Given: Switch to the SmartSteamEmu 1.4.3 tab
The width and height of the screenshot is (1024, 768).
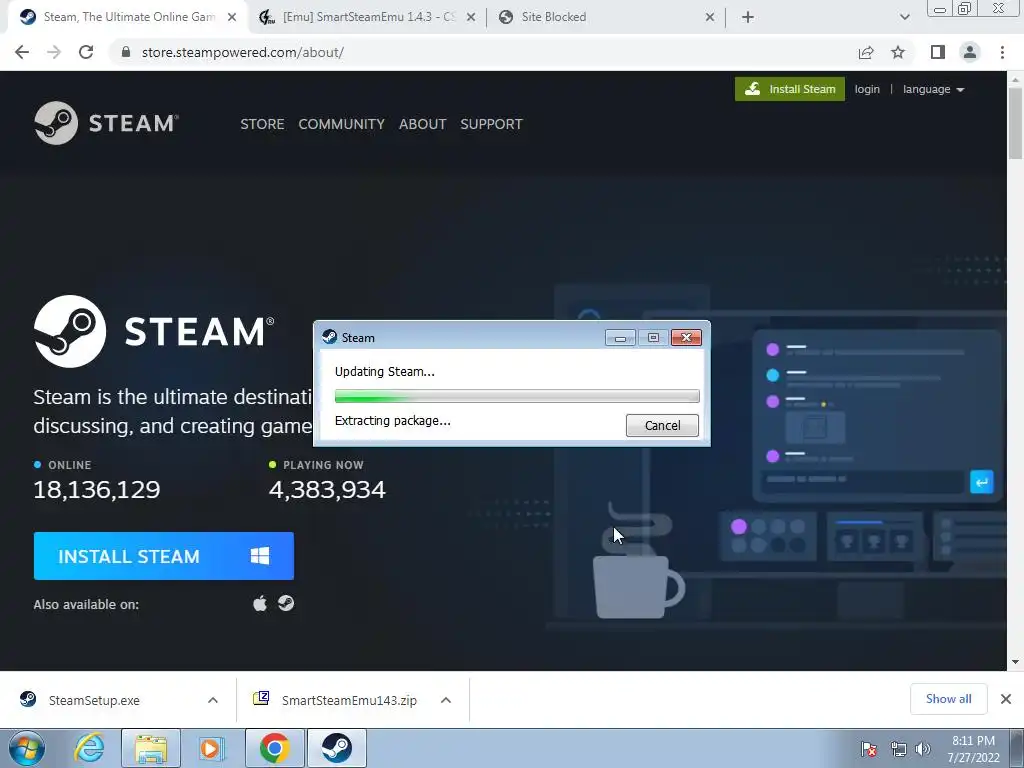Looking at the screenshot, I should (x=368, y=17).
